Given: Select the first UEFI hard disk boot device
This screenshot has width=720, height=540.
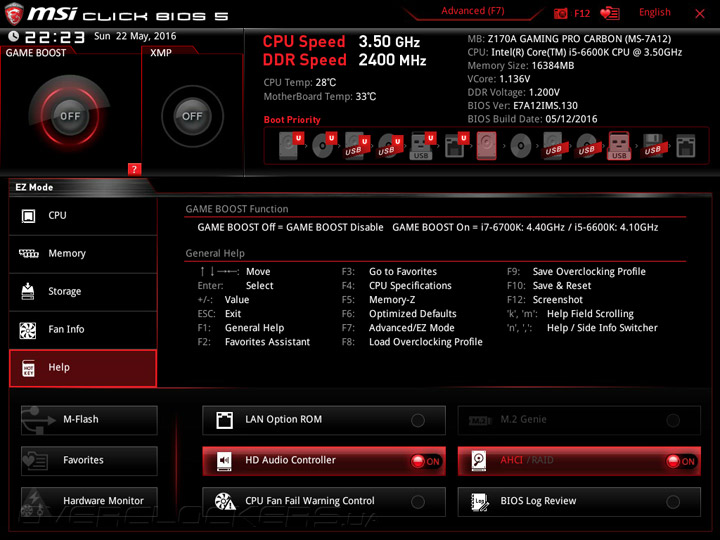Looking at the screenshot, I should [291, 145].
